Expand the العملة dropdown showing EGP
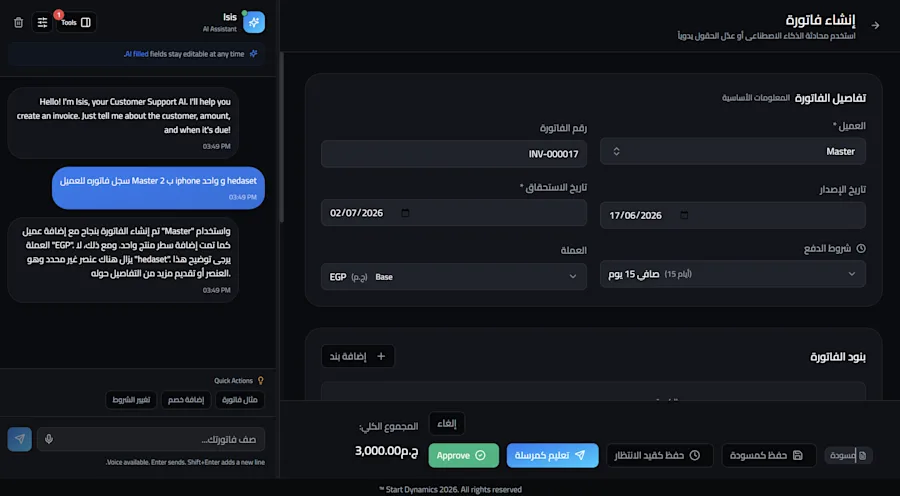 pyautogui.click(x=453, y=277)
